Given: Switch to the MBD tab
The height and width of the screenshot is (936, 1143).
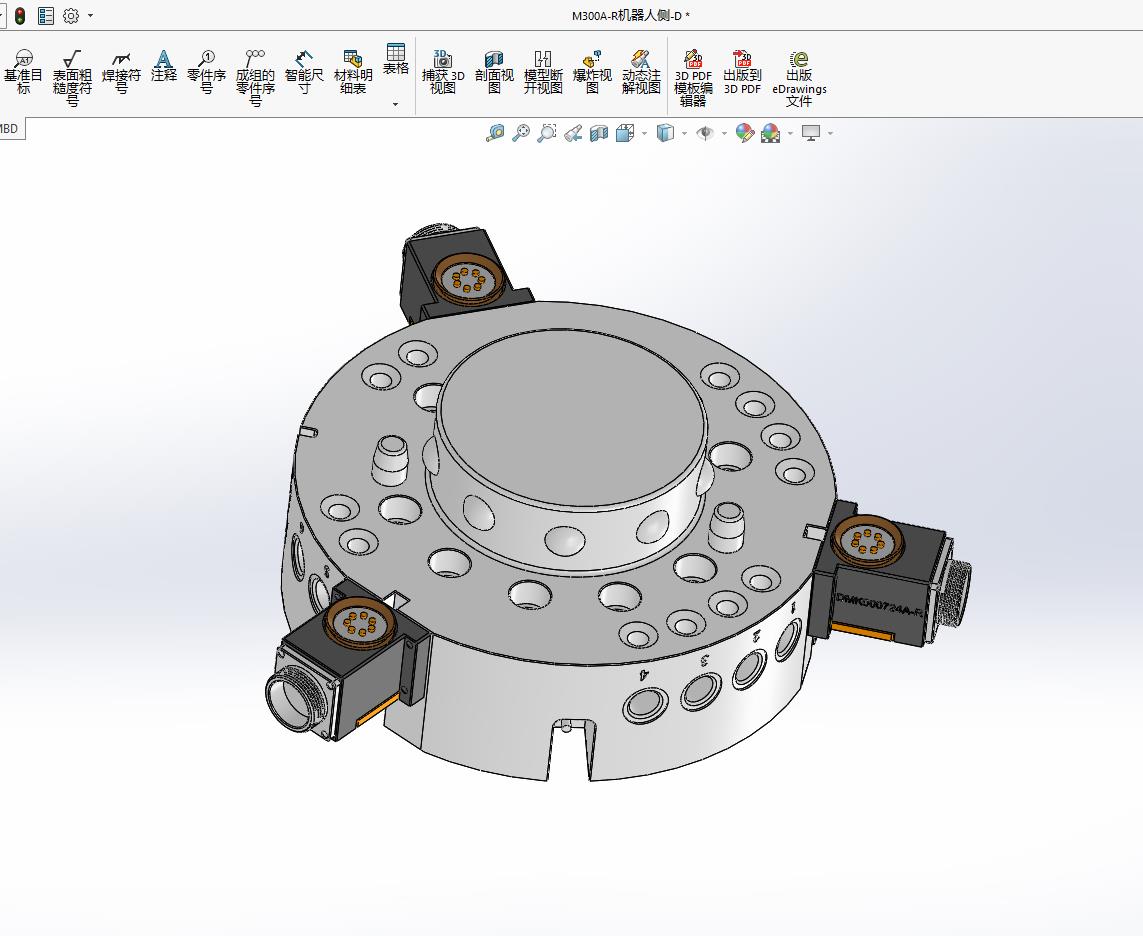Looking at the screenshot, I should [x=10, y=129].
